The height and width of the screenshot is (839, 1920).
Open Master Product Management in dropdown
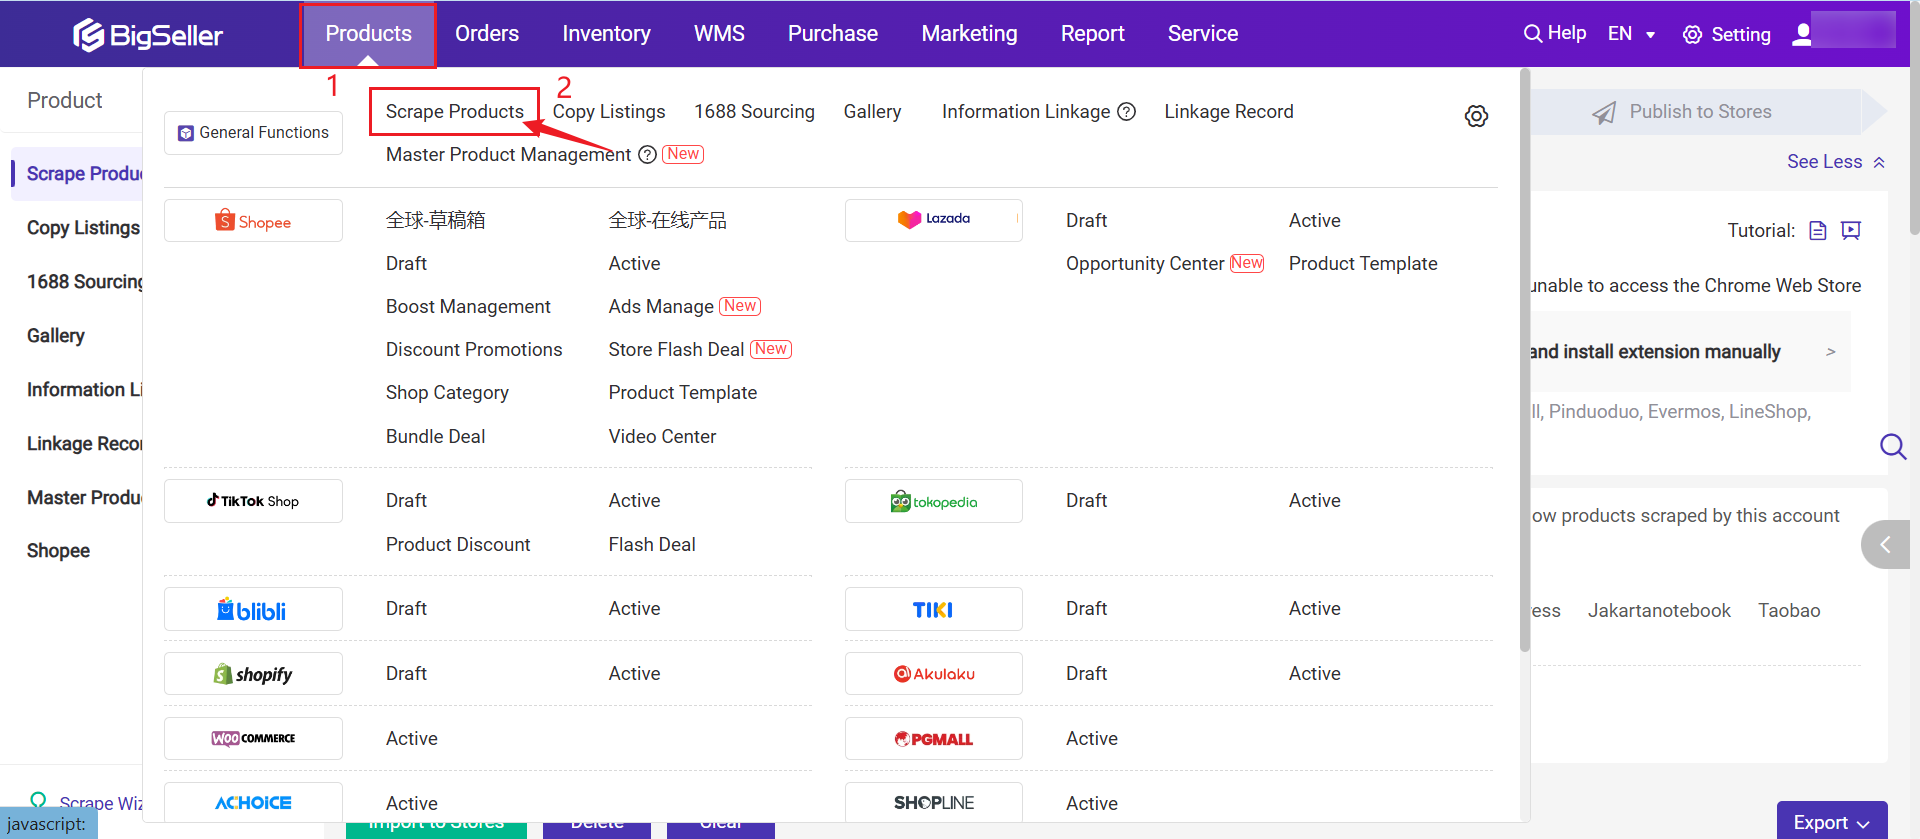[508, 155]
